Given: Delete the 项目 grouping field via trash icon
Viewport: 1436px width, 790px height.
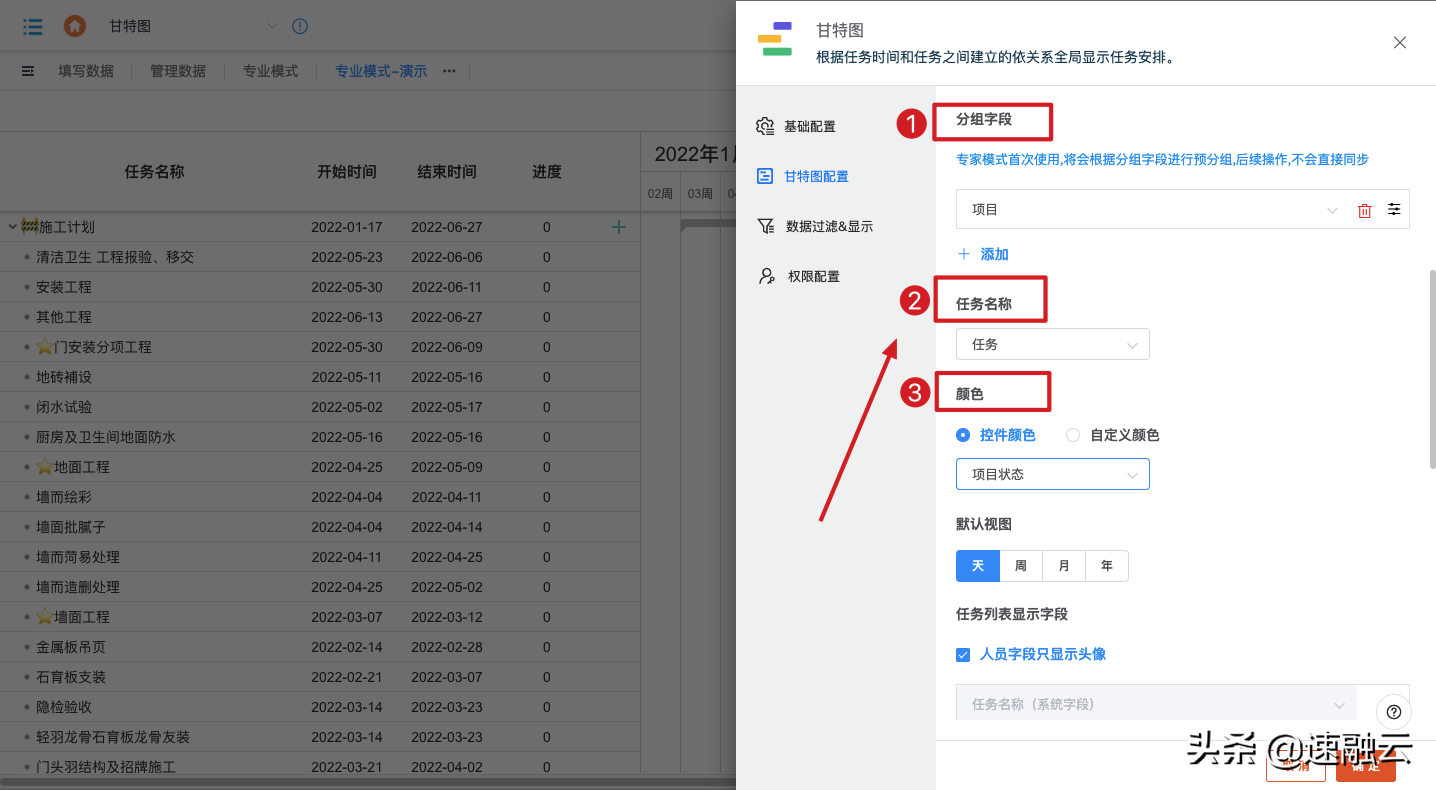Looking at the screenshot, I should tap(1364, 209).
